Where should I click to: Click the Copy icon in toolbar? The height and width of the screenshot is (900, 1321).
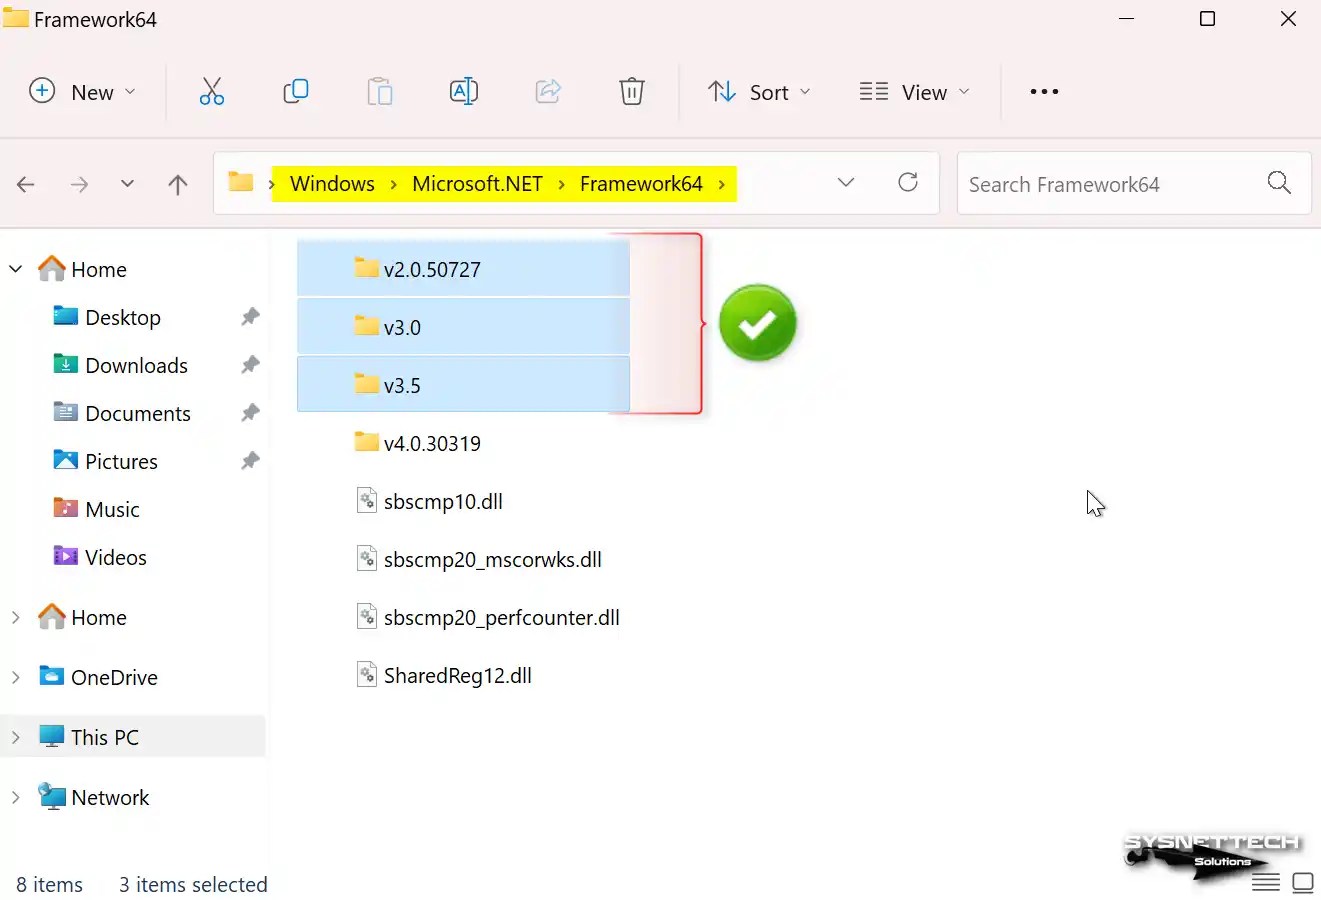point(296,92)
